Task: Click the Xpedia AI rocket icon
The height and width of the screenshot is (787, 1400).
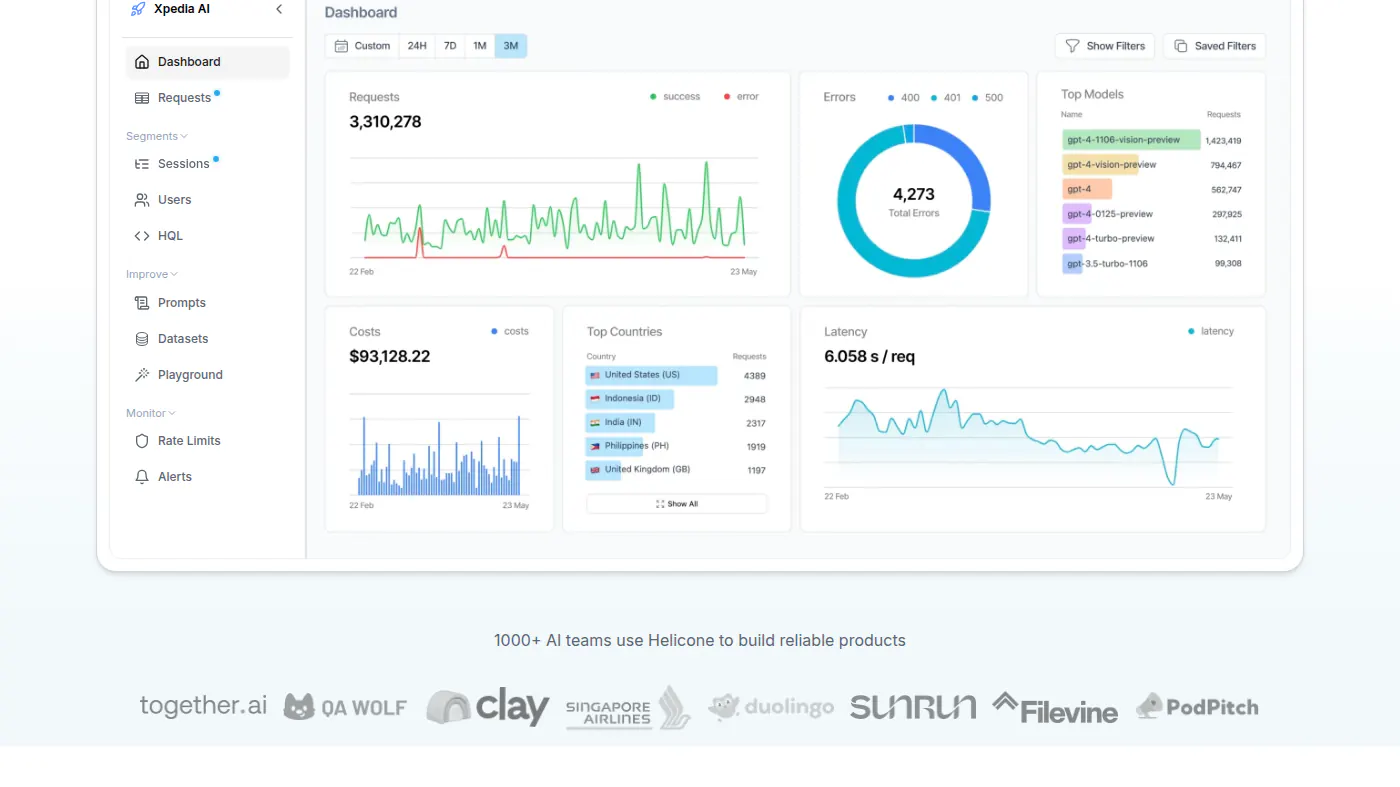Action: (x=138, y=9)
